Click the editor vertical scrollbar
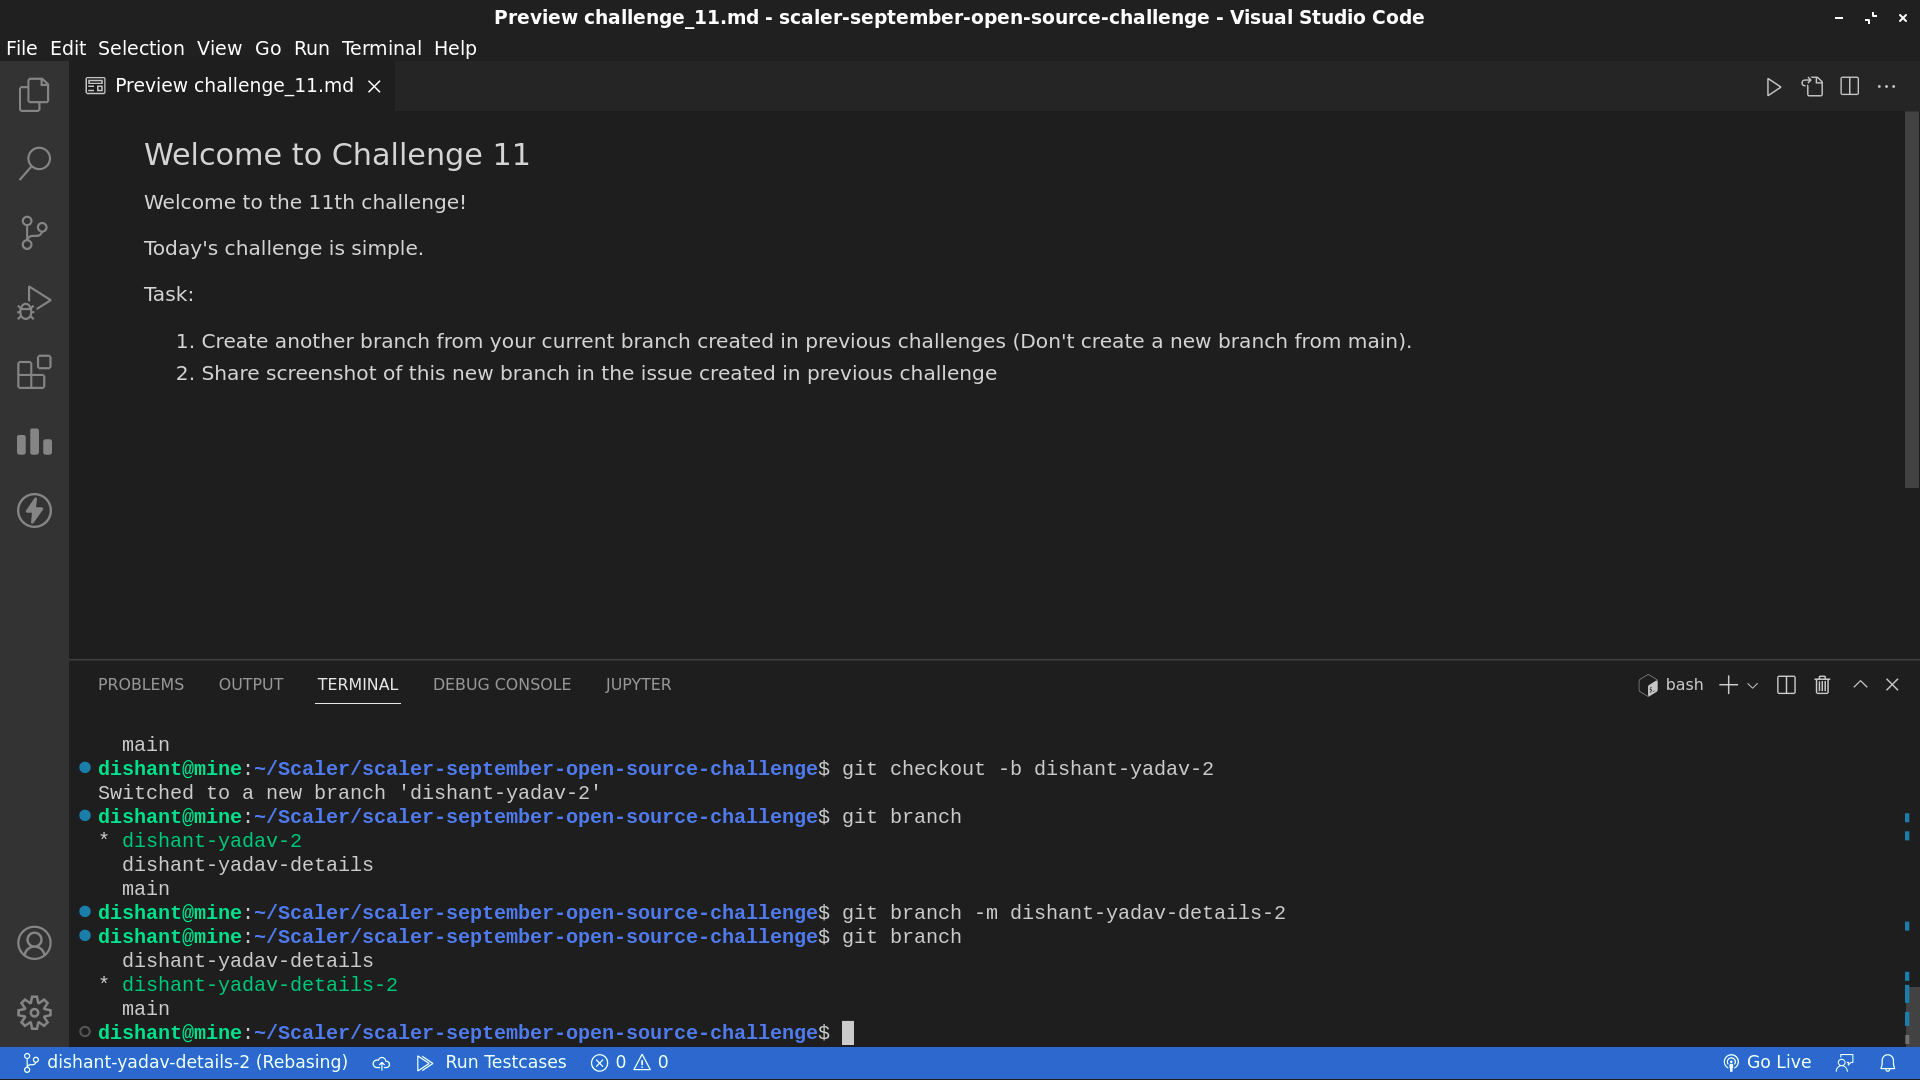The width and height of the screenshot is (1920, 1080). click(1911, 300)
